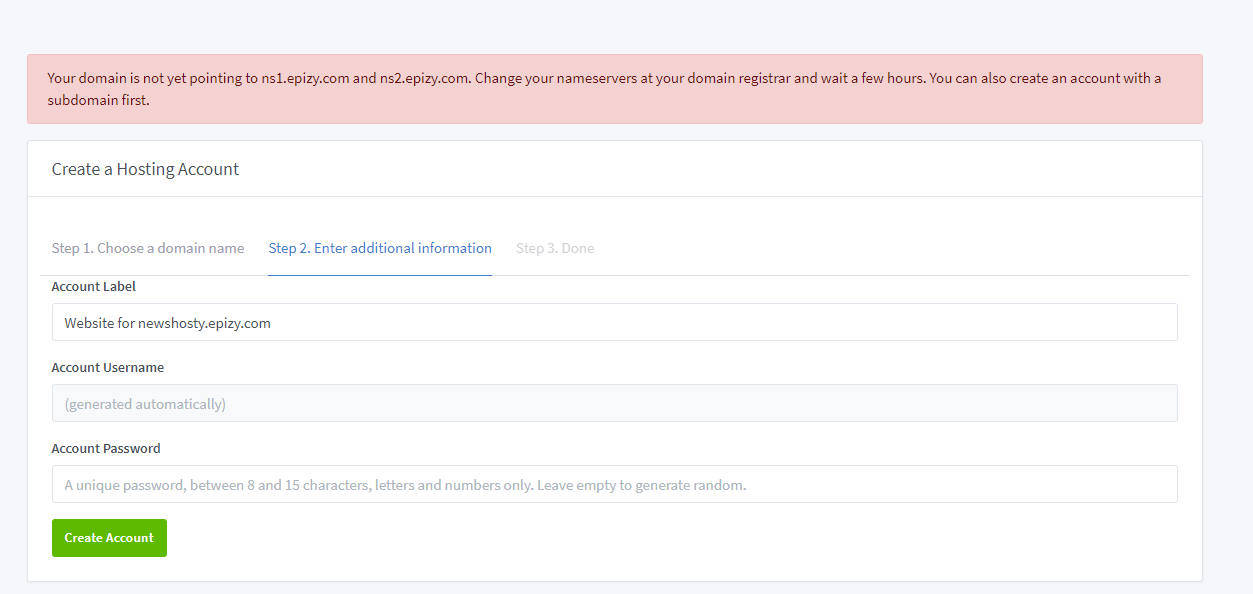This screenshot has width=1253, height=594.
Task: Open the Step 3 Done tab
Action: (555, 248)
